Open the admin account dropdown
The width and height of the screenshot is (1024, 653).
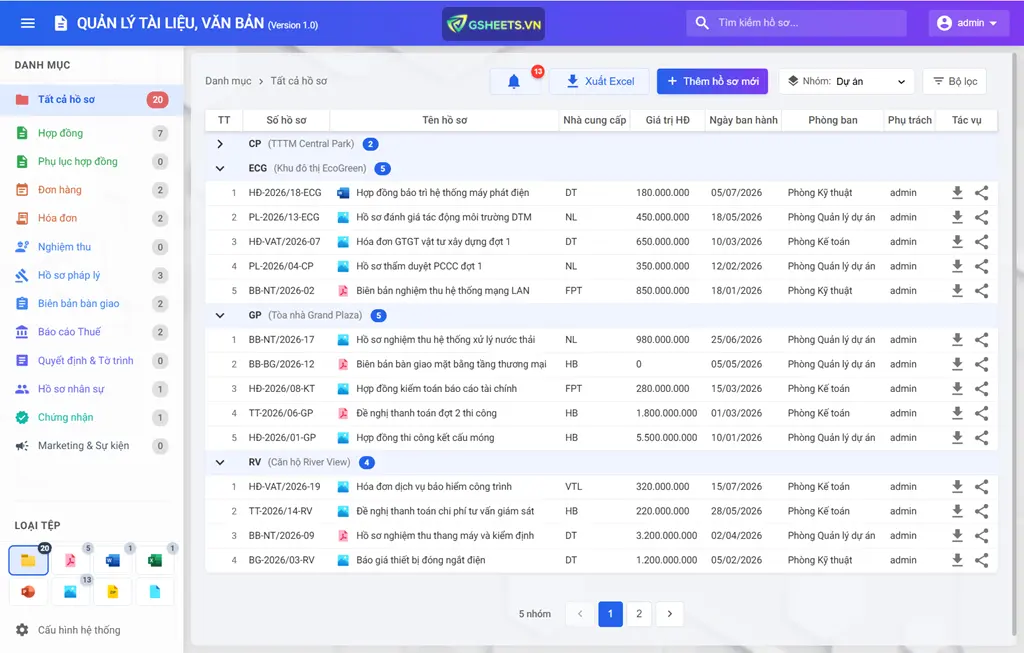[x=968, y=23]
